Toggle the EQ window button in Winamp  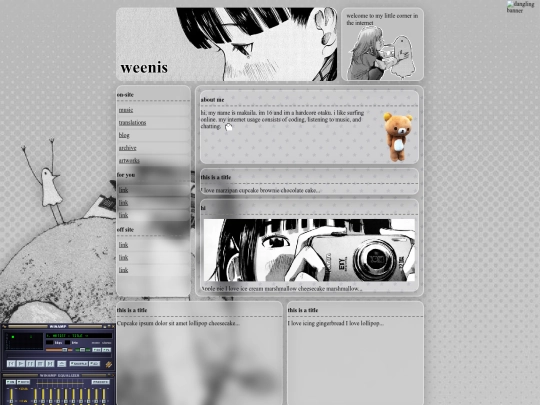click(x=97, y=350)
